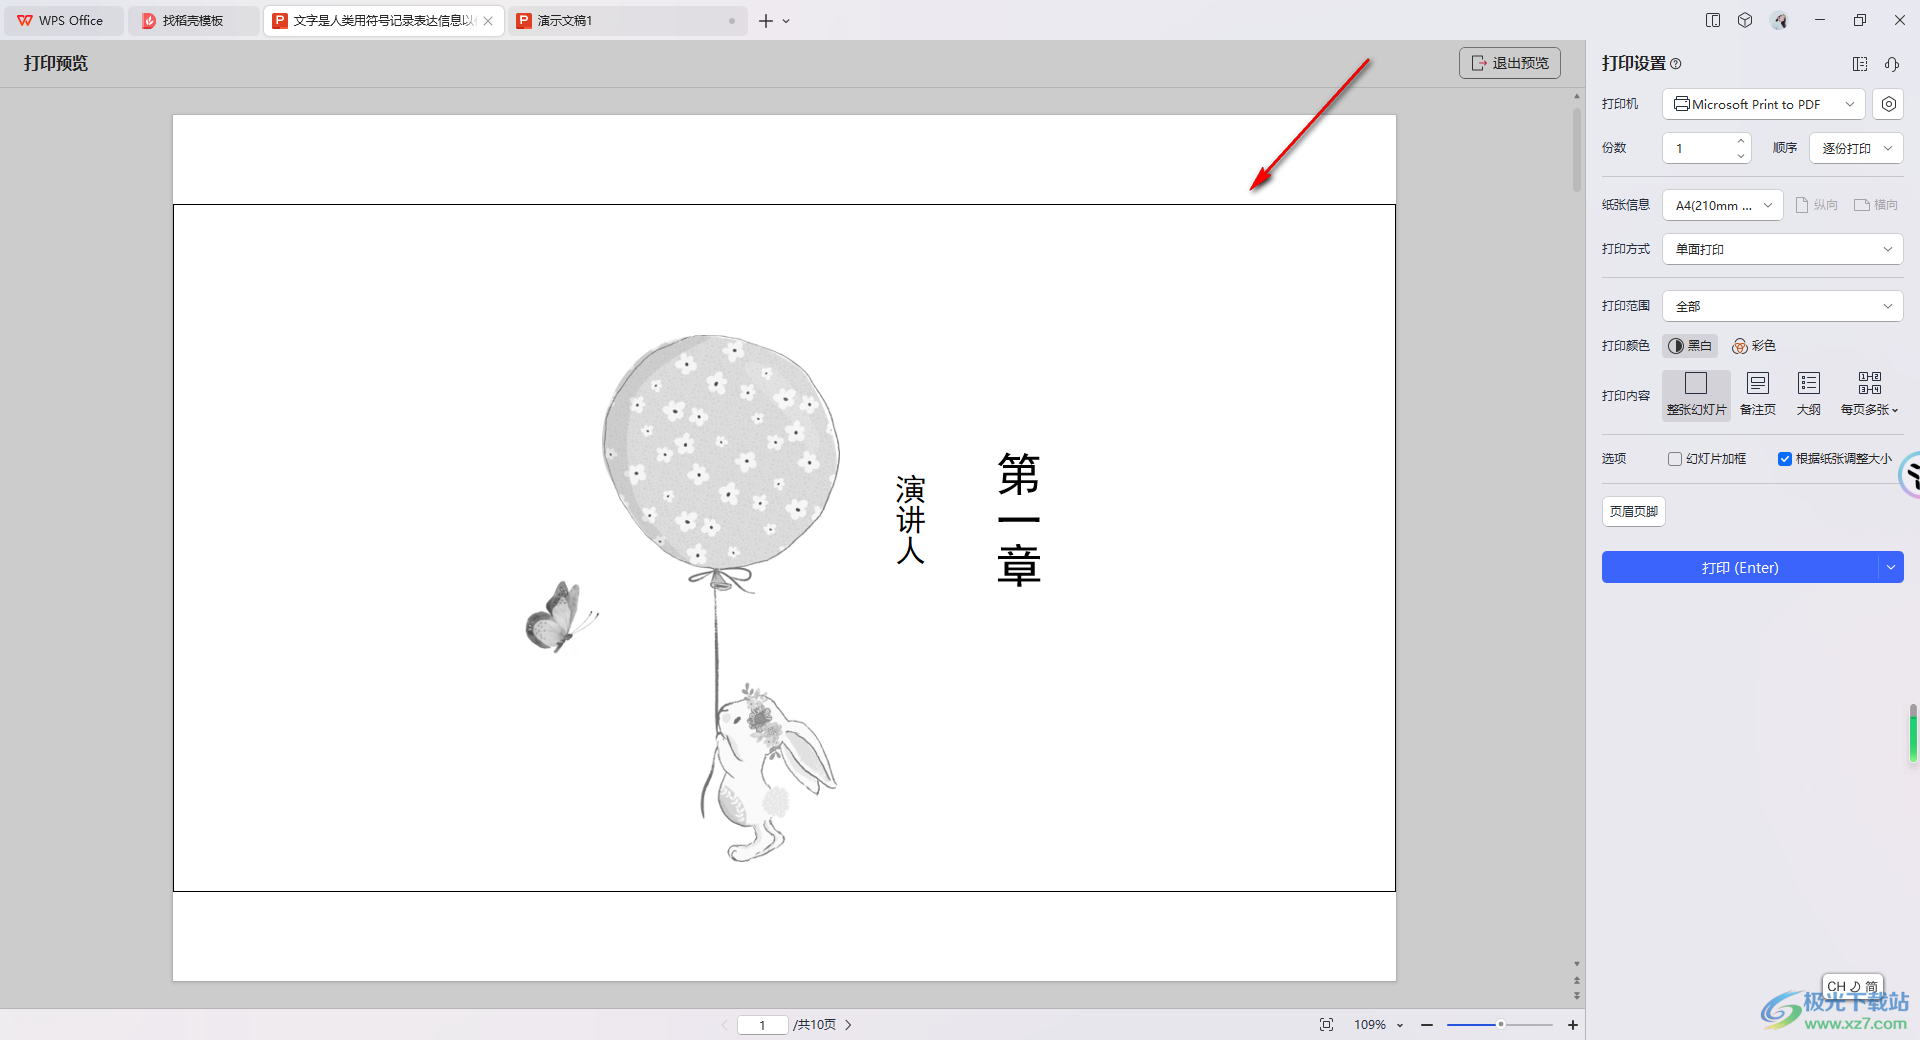
Task: Click the scroll down arrow of preview
Action: 1577,965
